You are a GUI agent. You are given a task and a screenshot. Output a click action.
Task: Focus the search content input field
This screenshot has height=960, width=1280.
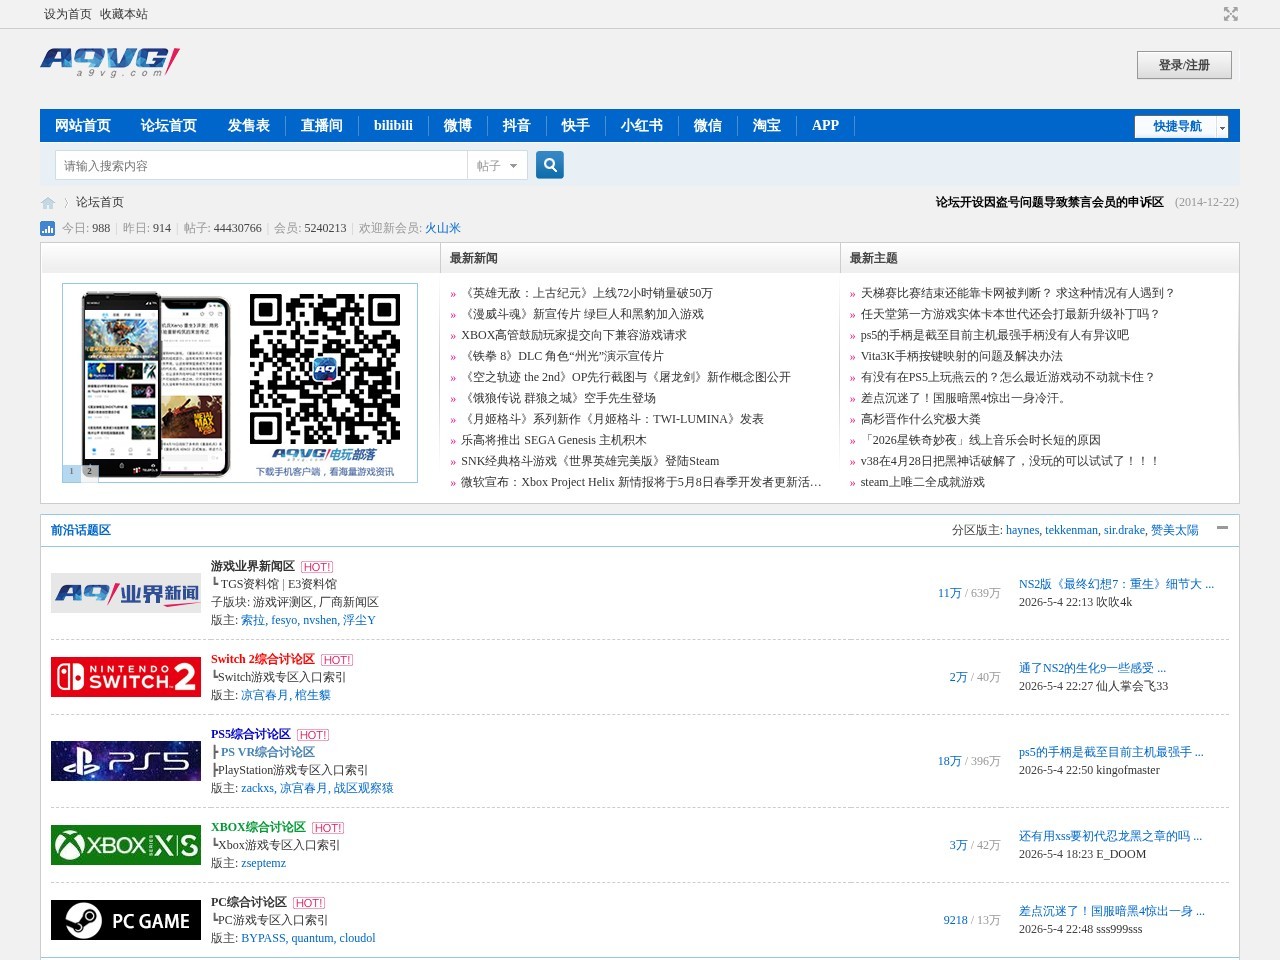pos(262,166)
